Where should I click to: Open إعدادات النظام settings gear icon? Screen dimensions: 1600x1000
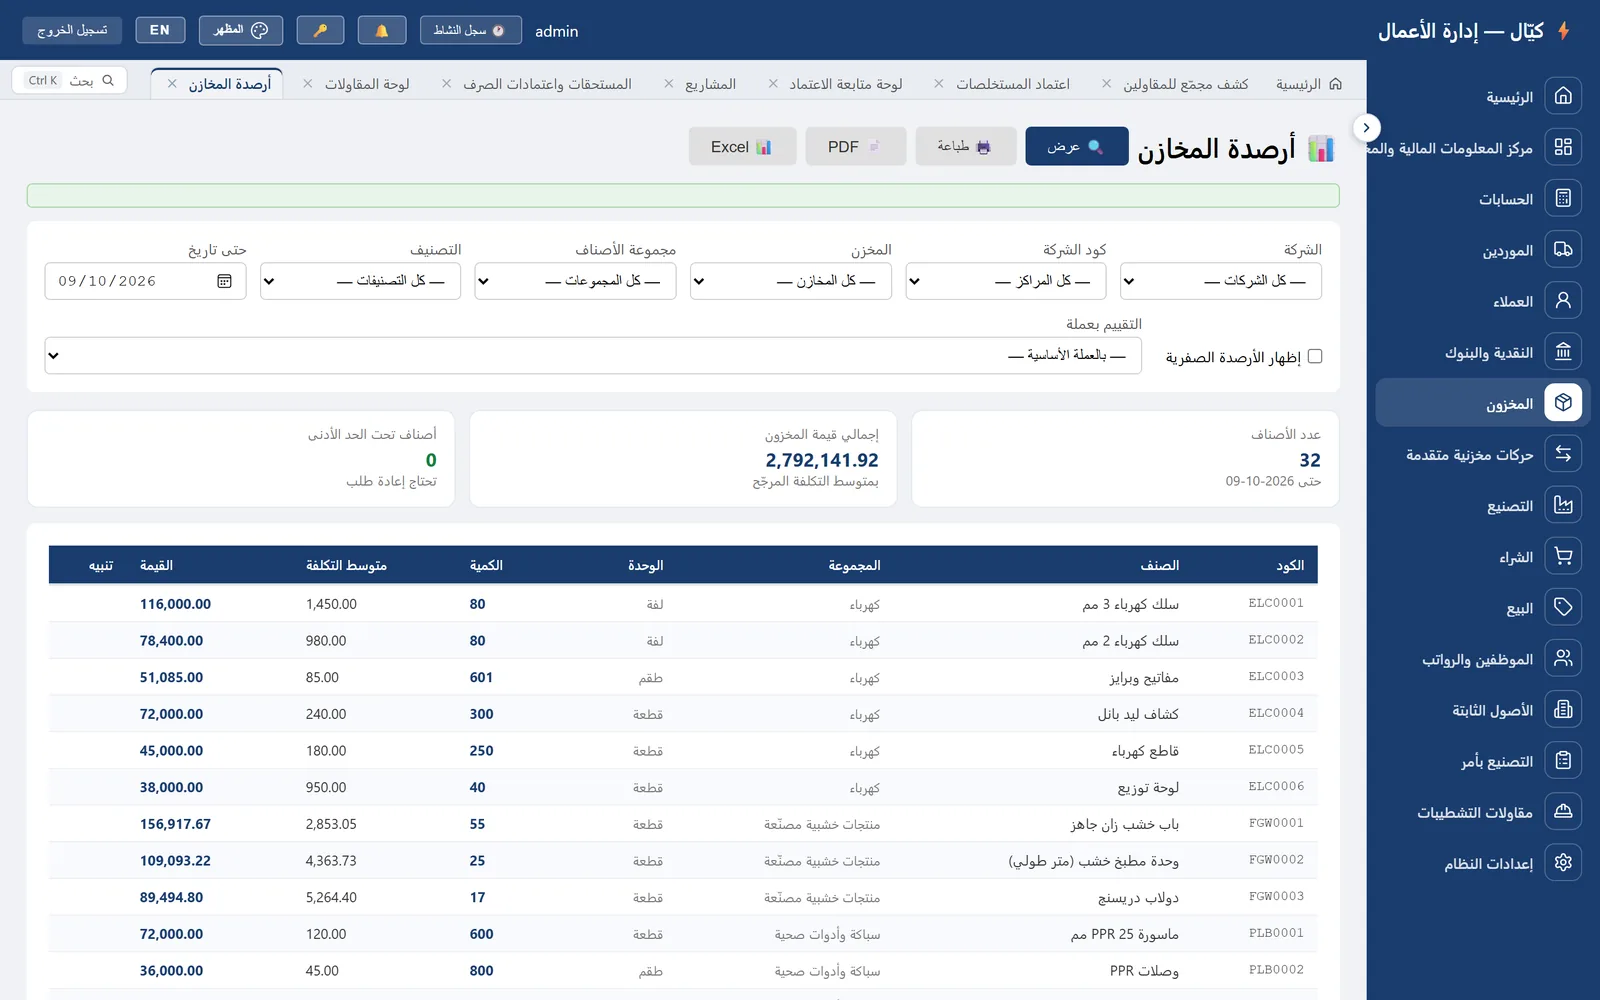point(1563,862)
